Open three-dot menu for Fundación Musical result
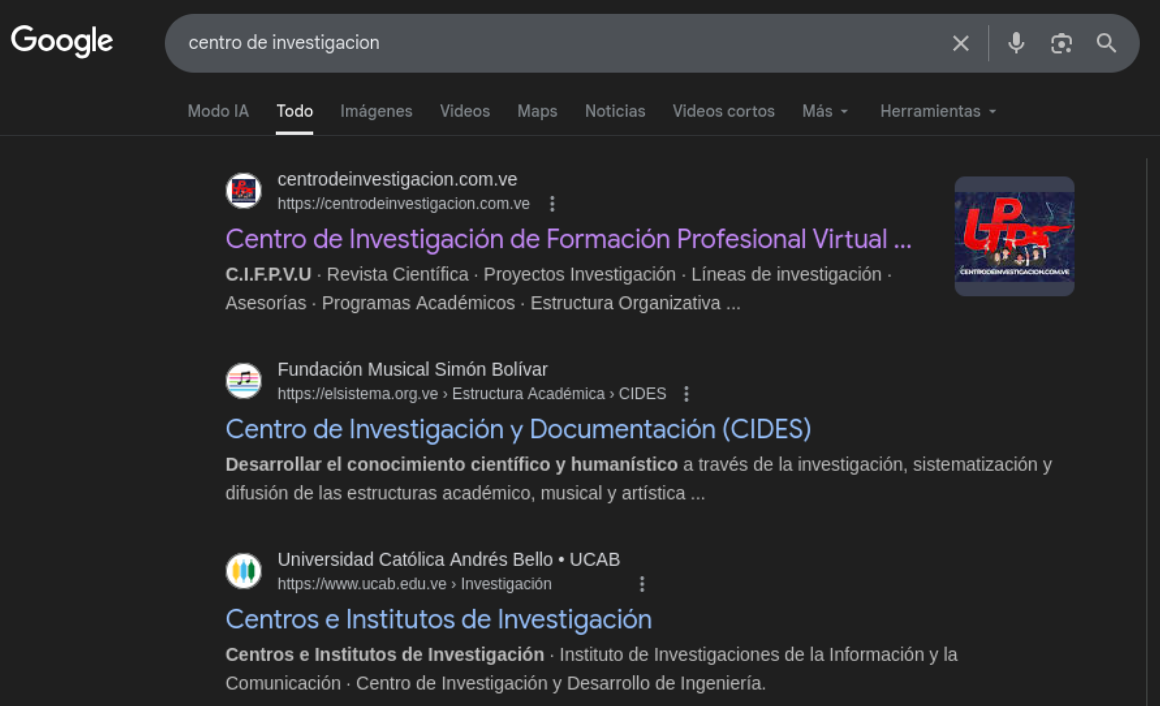Viewport: 1160px width, 706px height. click(x=686, y=394)
